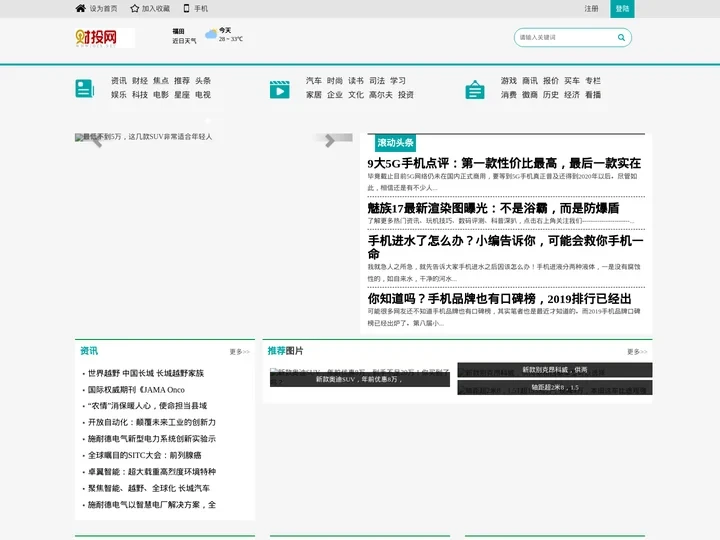Open the 看播 navigation item
Image resolution: width=720 pixels, height=540 pixels.
pyautogui.click(x=593, y=95)
